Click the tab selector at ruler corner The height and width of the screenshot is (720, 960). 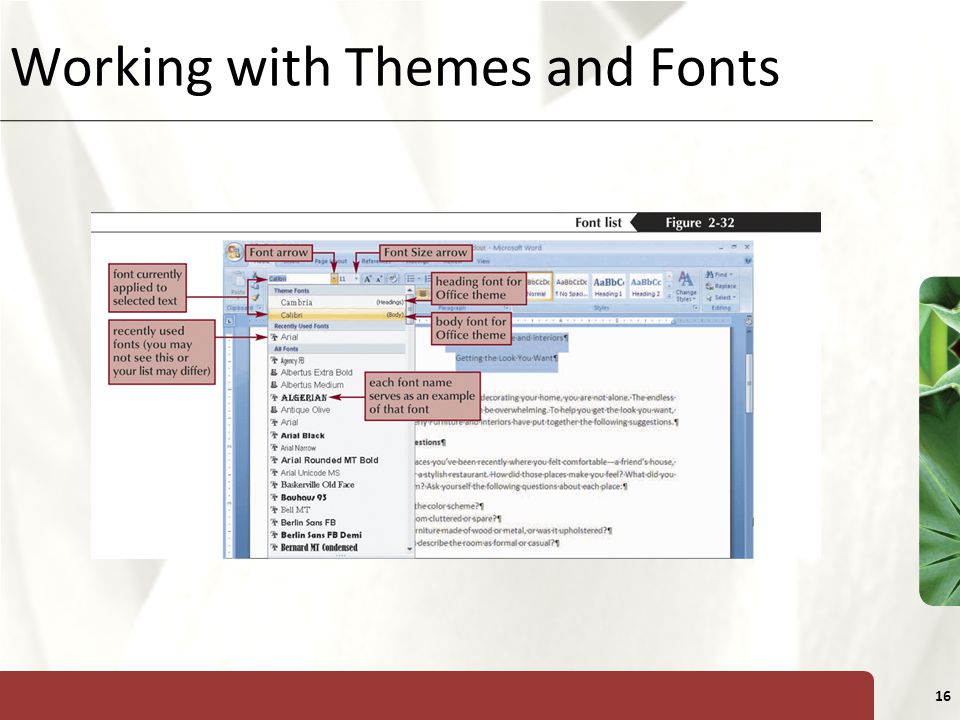230,321
